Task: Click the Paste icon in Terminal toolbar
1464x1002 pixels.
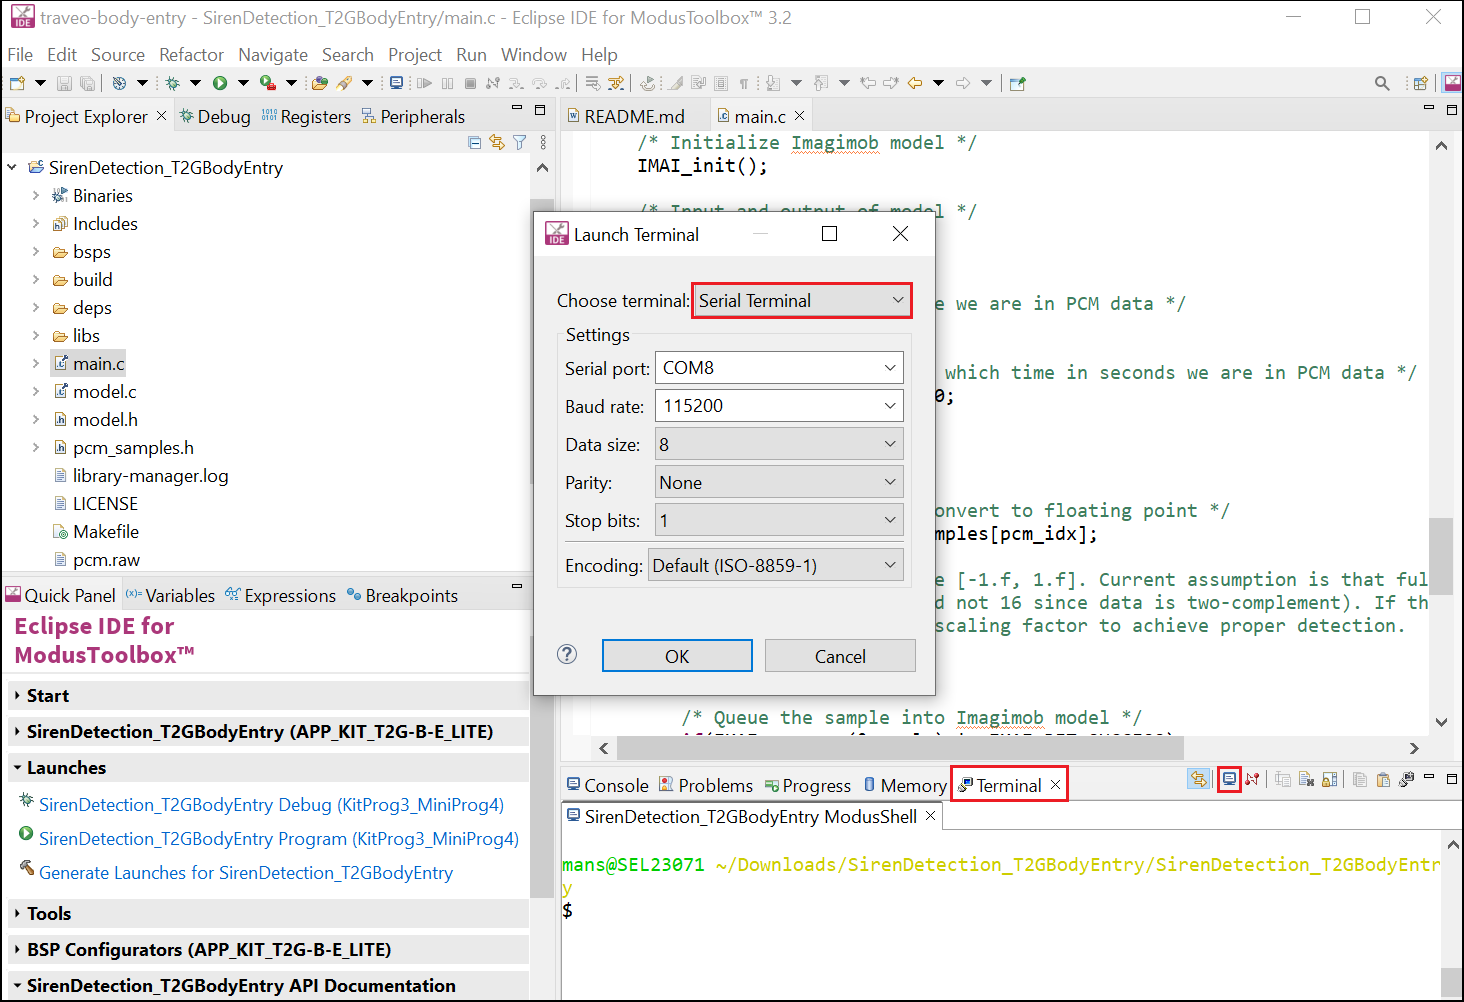Action: tap(1383, 779)
